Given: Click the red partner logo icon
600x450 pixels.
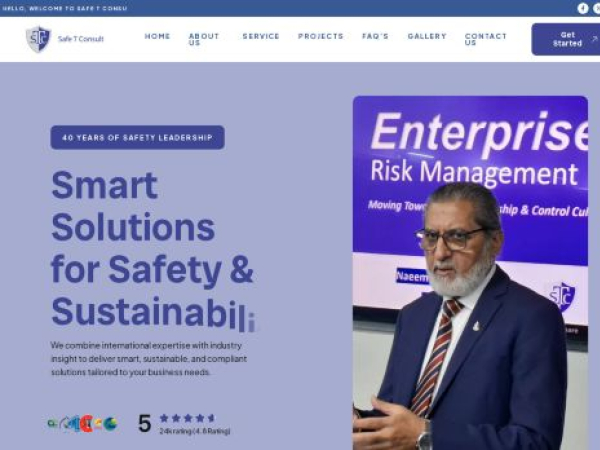Looking at the screenshot, I should tap(87, 424).
